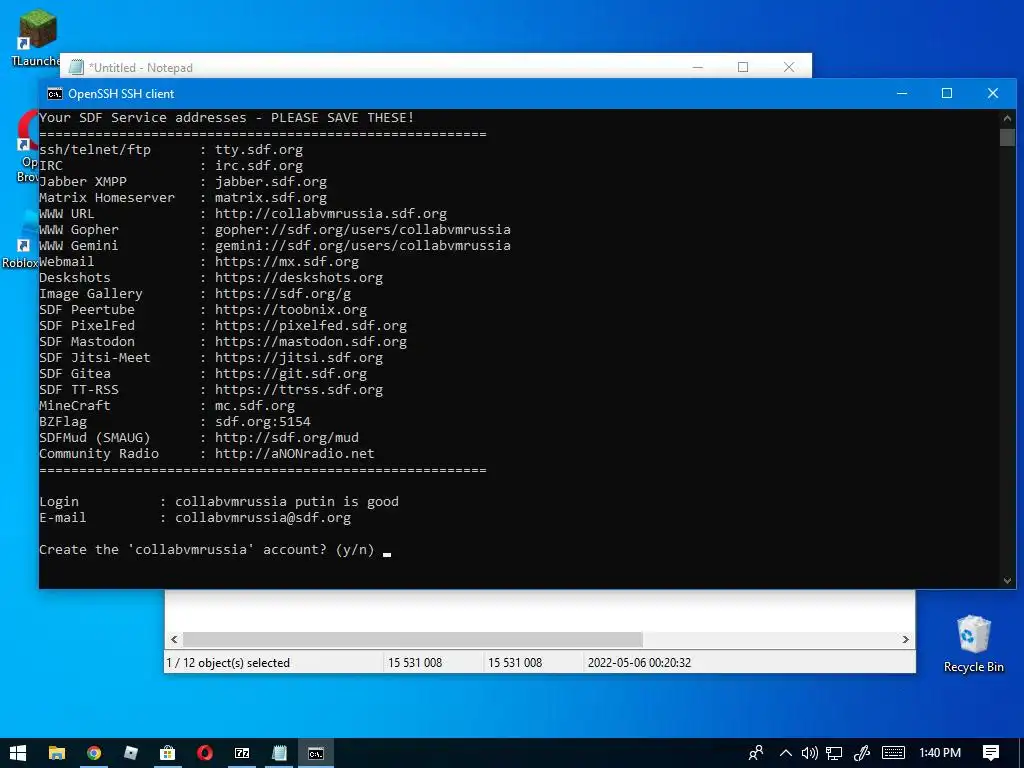Show hidden system tray icons
The height and width of the screenshot is (768, 1024).
coord(786,753)
